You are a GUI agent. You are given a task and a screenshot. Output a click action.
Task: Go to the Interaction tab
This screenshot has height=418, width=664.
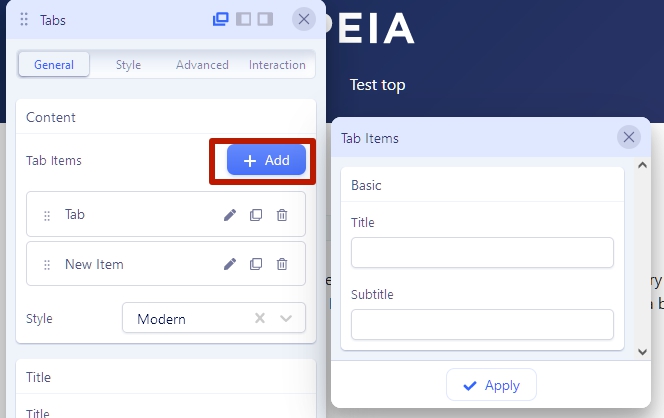click(x=277, y=65)
